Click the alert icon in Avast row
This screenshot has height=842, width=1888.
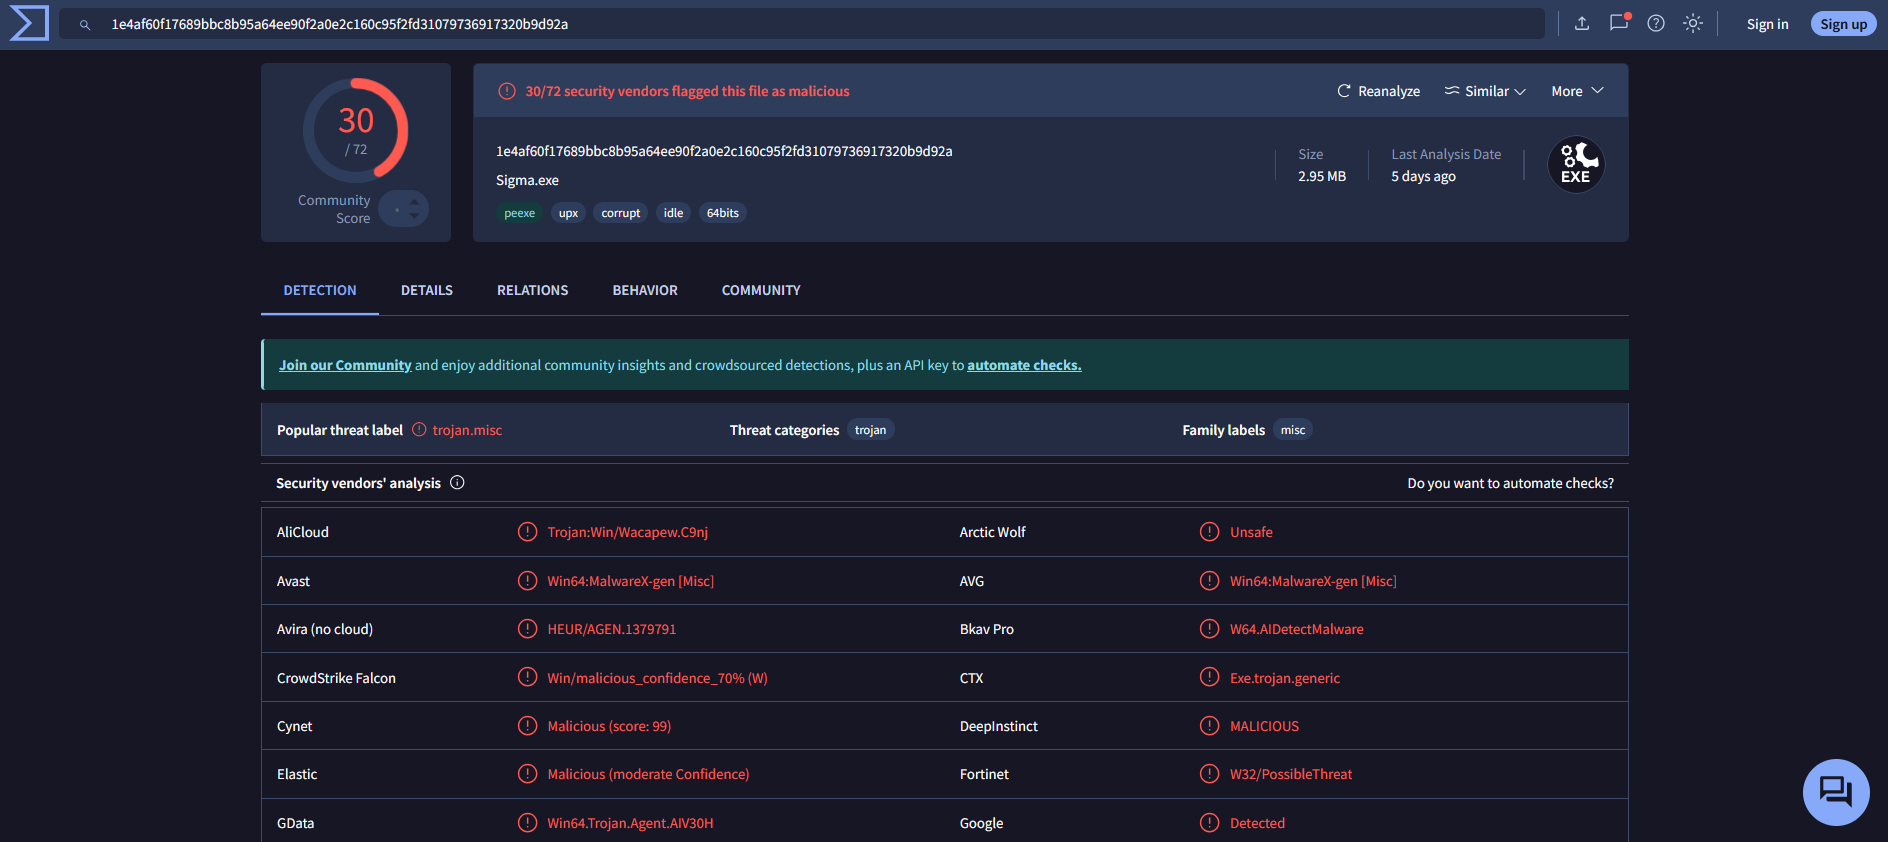[x=527, y=581]
